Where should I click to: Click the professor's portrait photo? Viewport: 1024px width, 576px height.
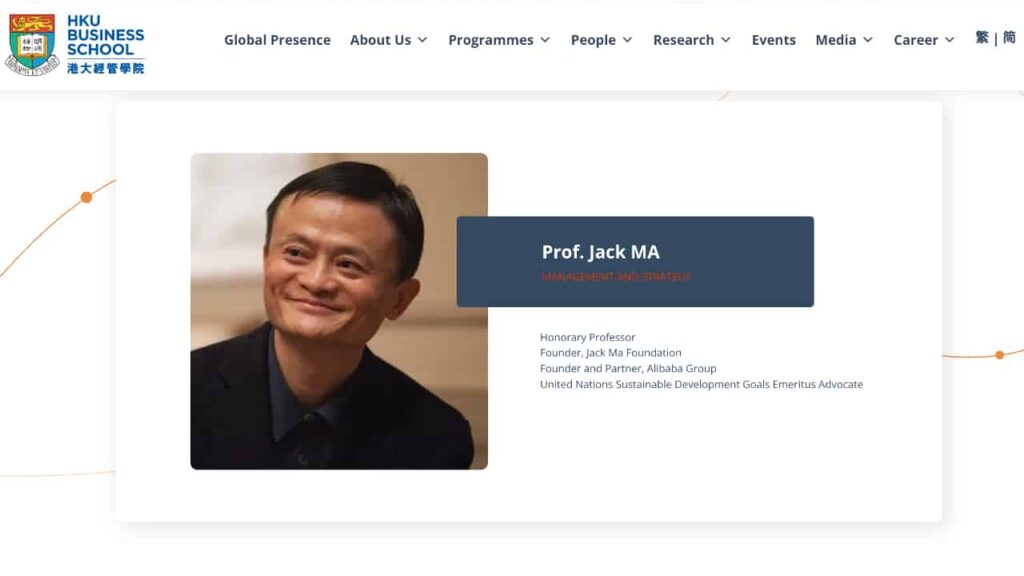pyautogui.click(x=339, y=311)
